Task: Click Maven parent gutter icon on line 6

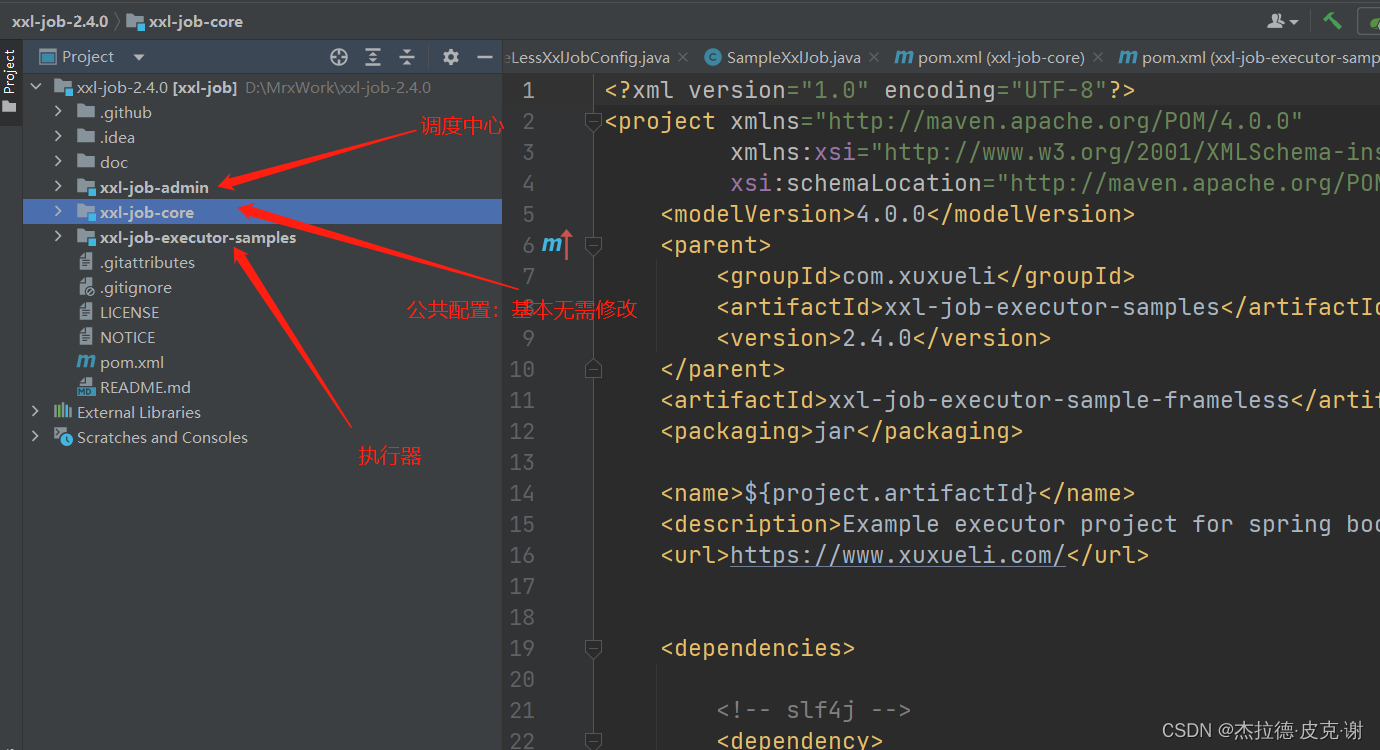Action: (x=557, y=244)
